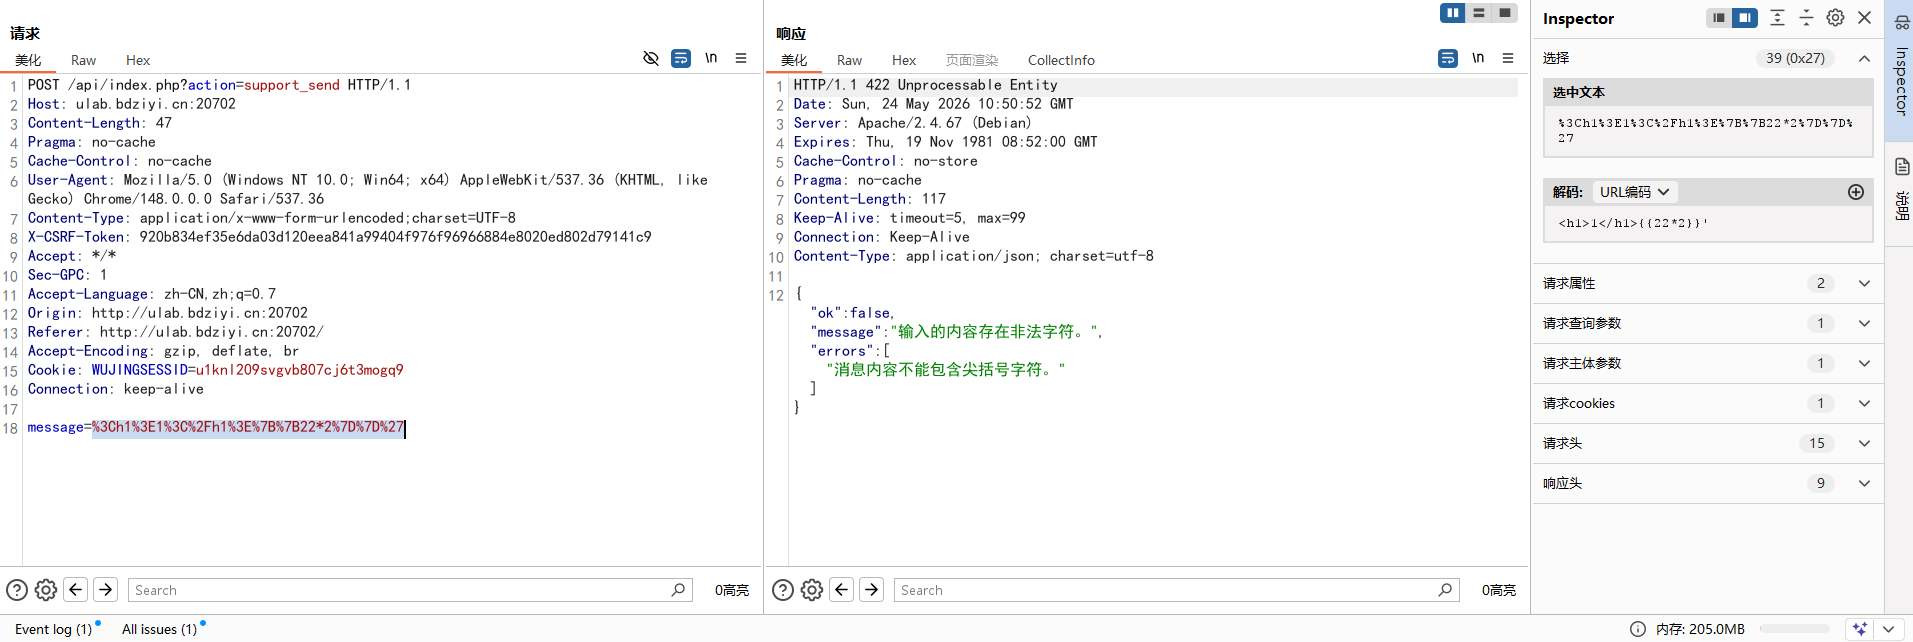Open request search help icon
Screen dimensions: 1913x642
click(17, 590)
